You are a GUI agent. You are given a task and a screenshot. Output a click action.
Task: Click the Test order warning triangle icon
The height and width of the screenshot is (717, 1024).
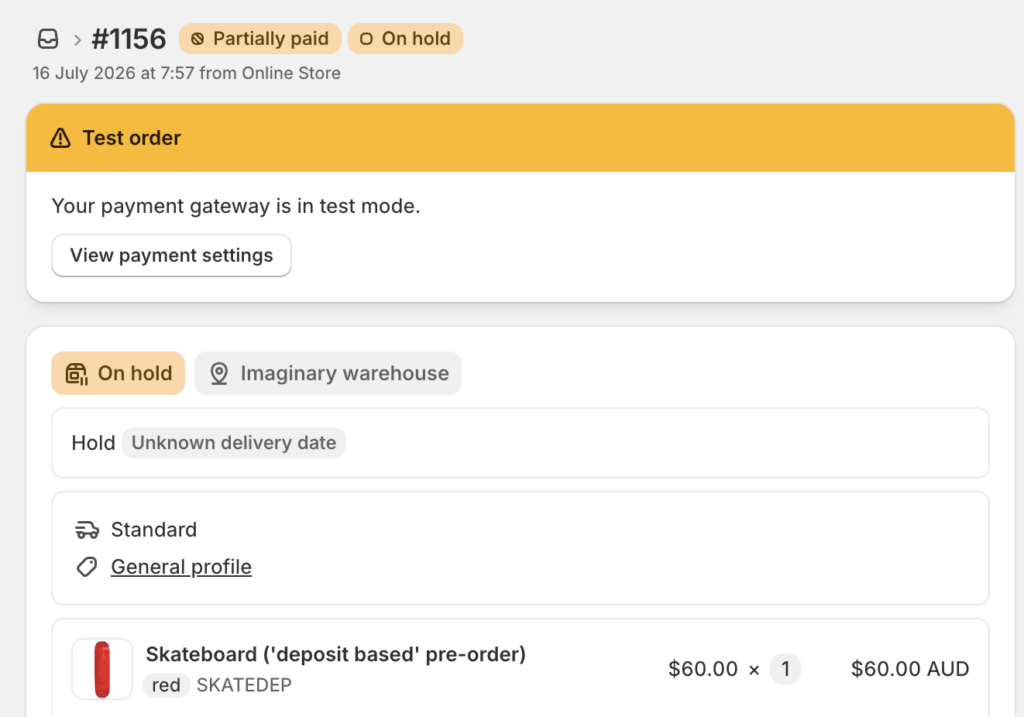coord(60,138)
